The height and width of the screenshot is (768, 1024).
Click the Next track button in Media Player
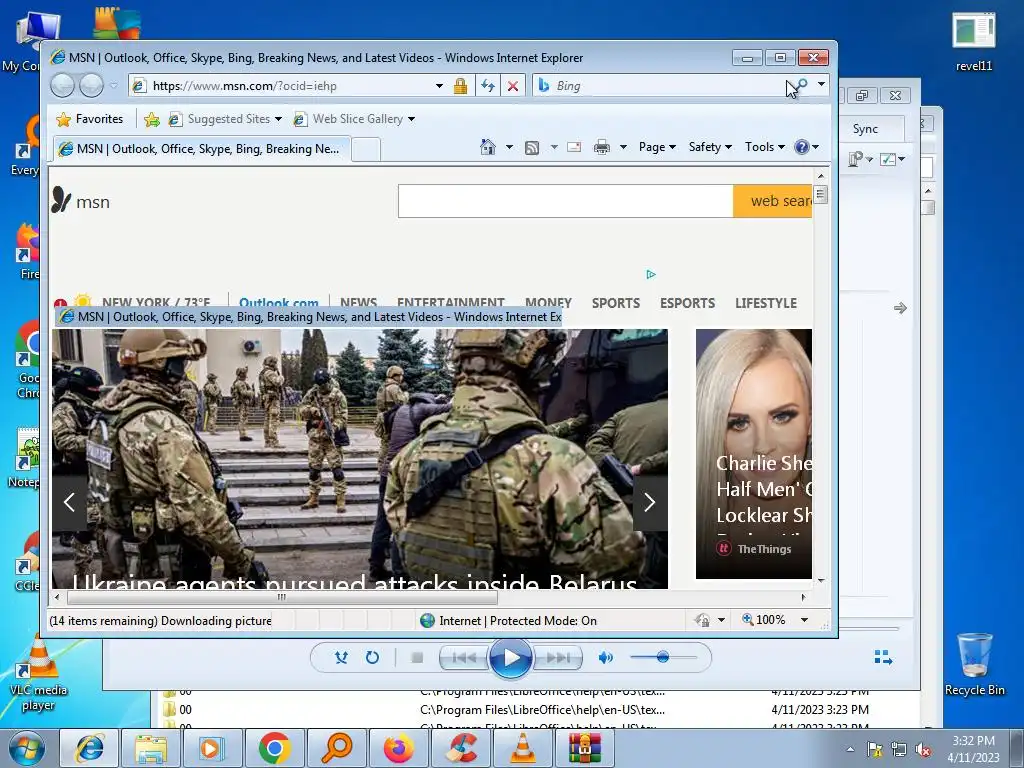click(x=558, y=658)
